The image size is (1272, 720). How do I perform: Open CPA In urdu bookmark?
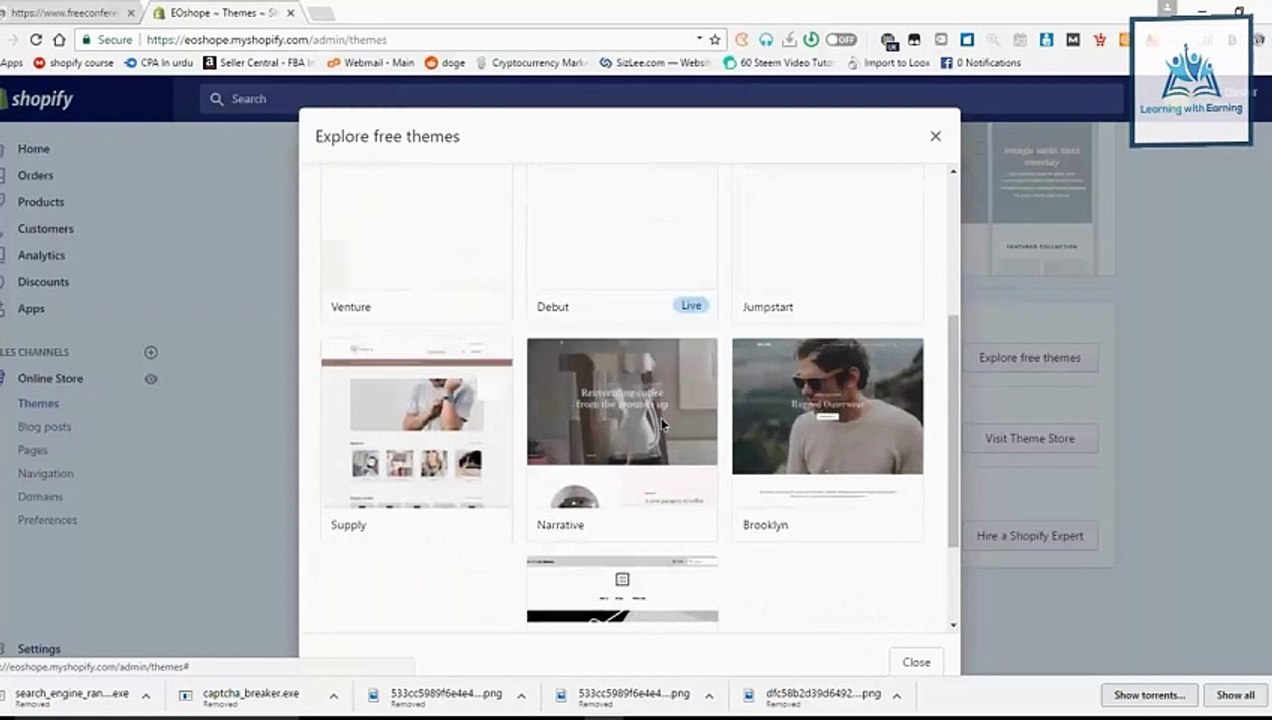pyautogui.click(x=158, y=63)
